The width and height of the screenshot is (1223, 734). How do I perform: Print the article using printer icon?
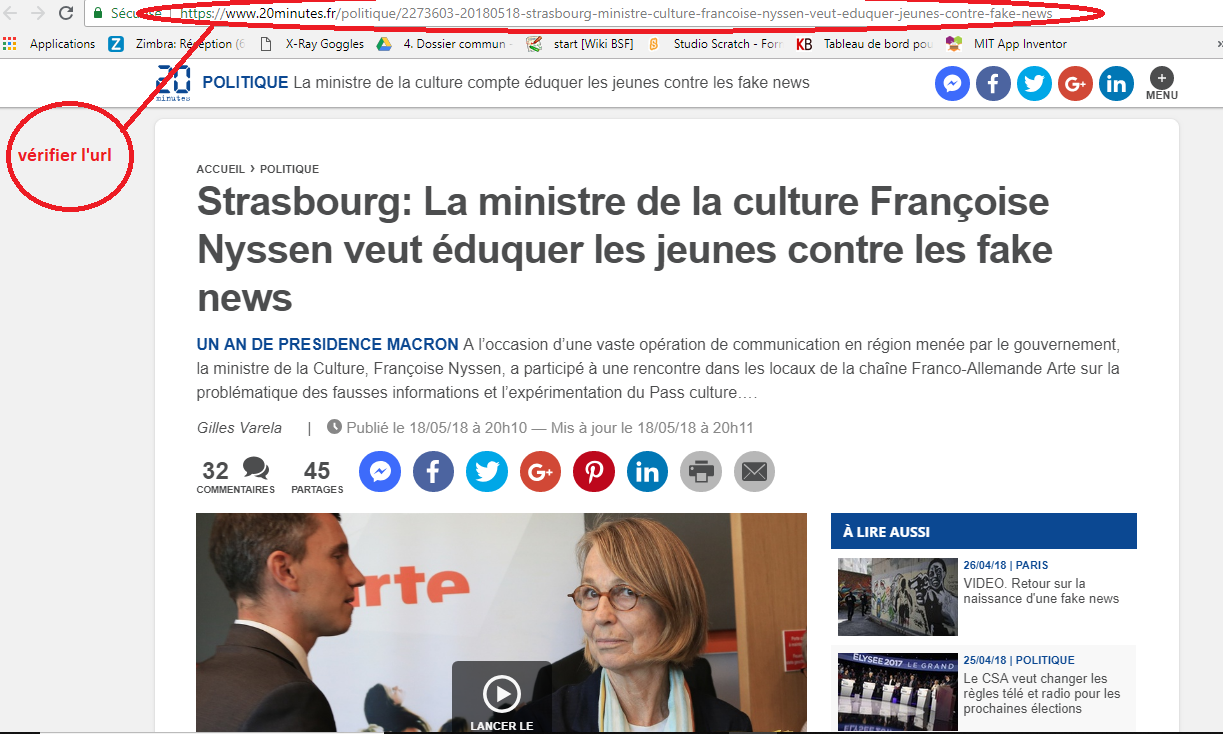point(701,471)
